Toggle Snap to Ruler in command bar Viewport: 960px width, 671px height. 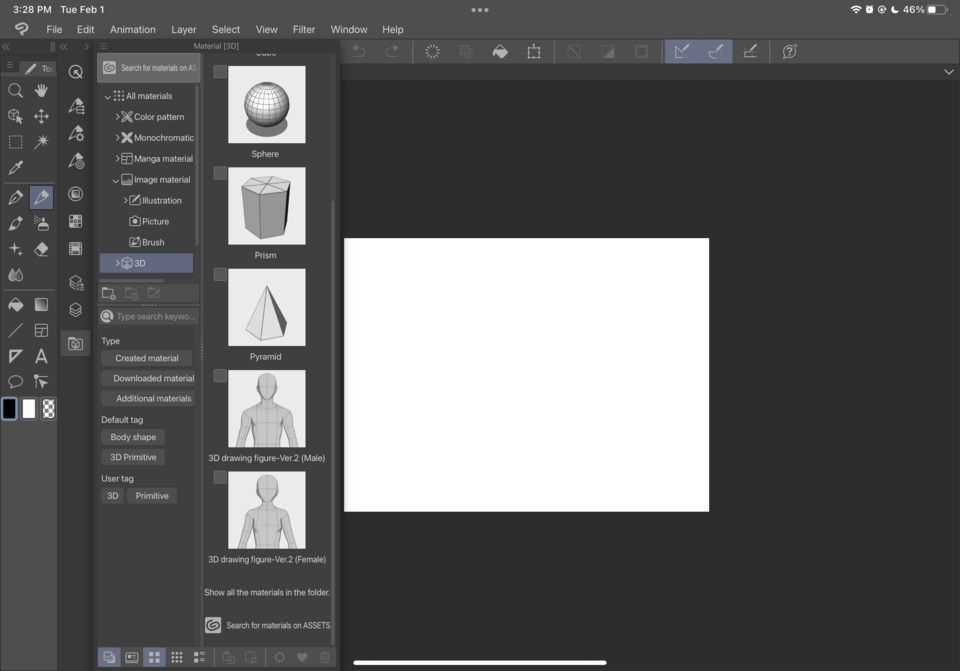point(682,52)
